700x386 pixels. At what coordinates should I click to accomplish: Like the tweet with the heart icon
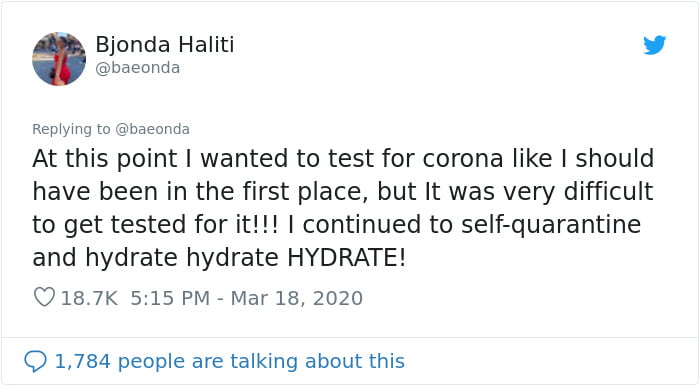pyautogui.click(x=44, y=297)
